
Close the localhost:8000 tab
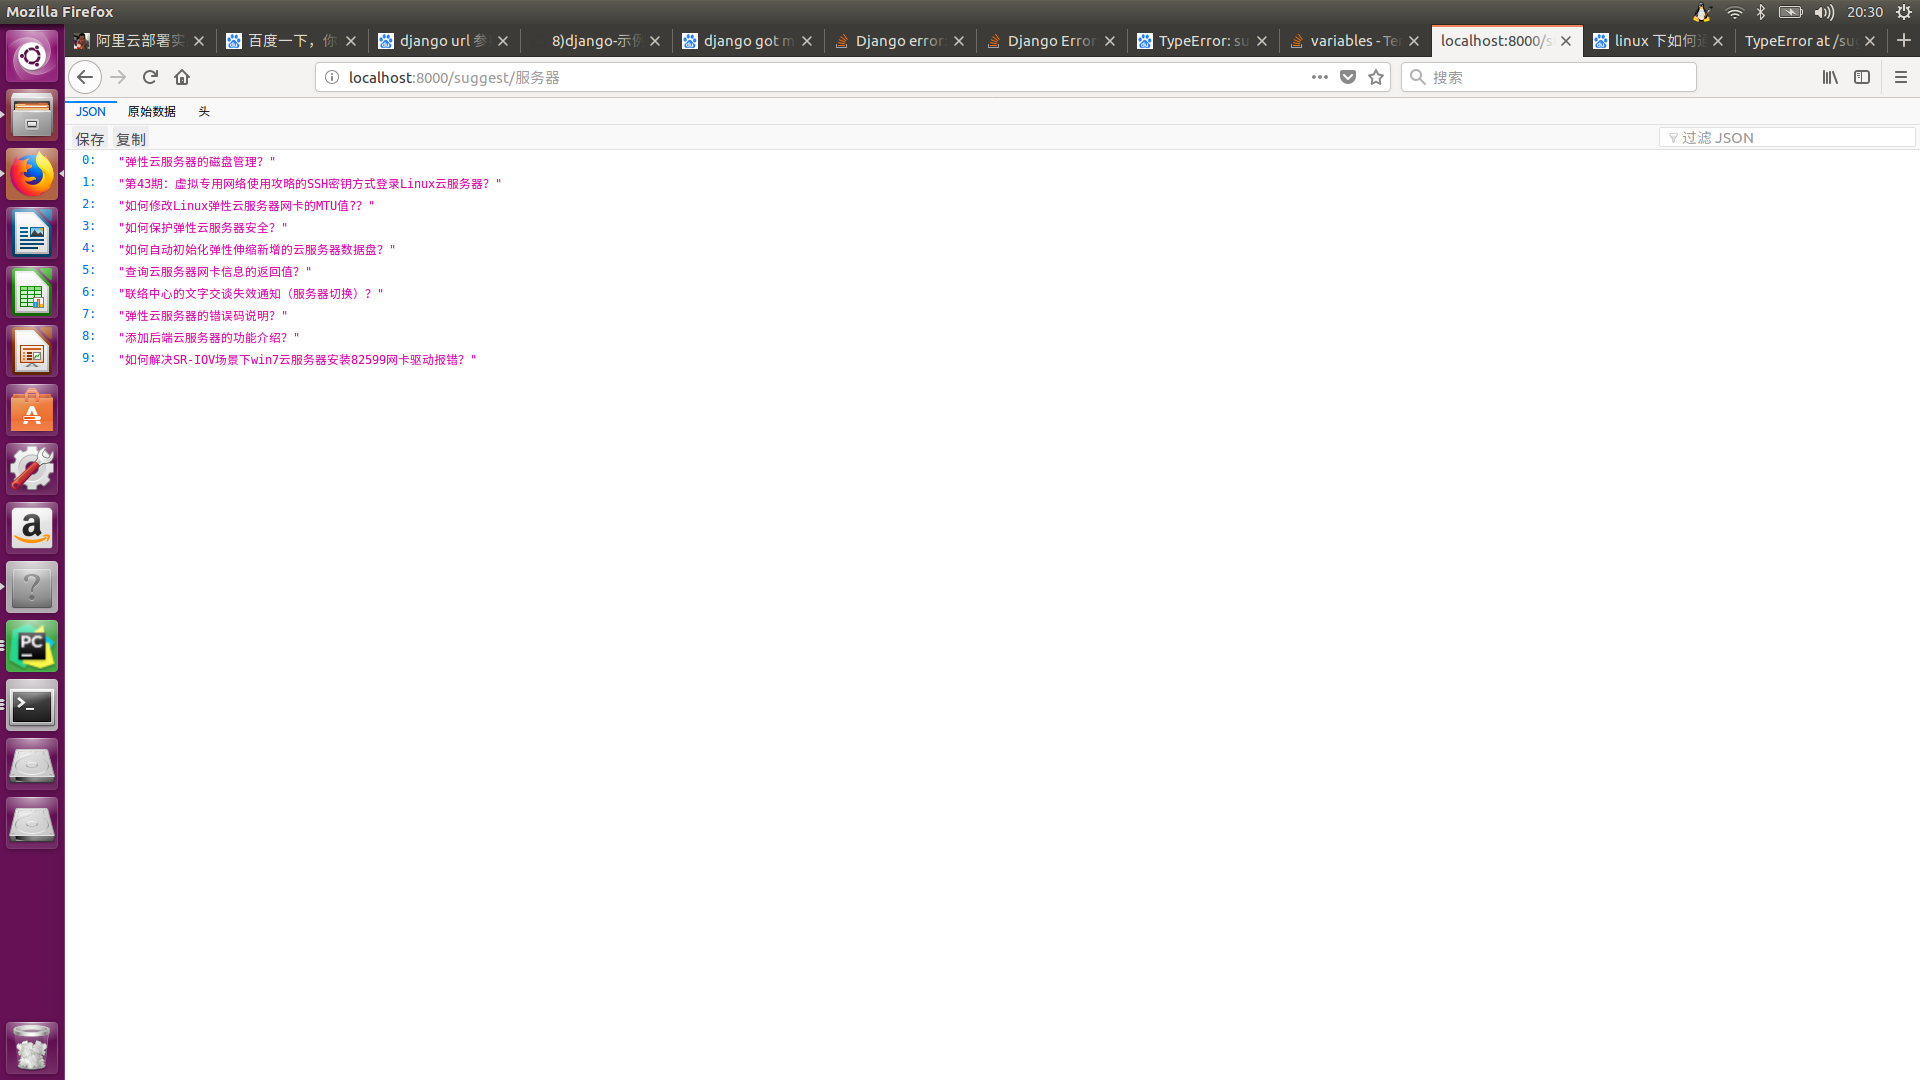tap(1566, 41)
